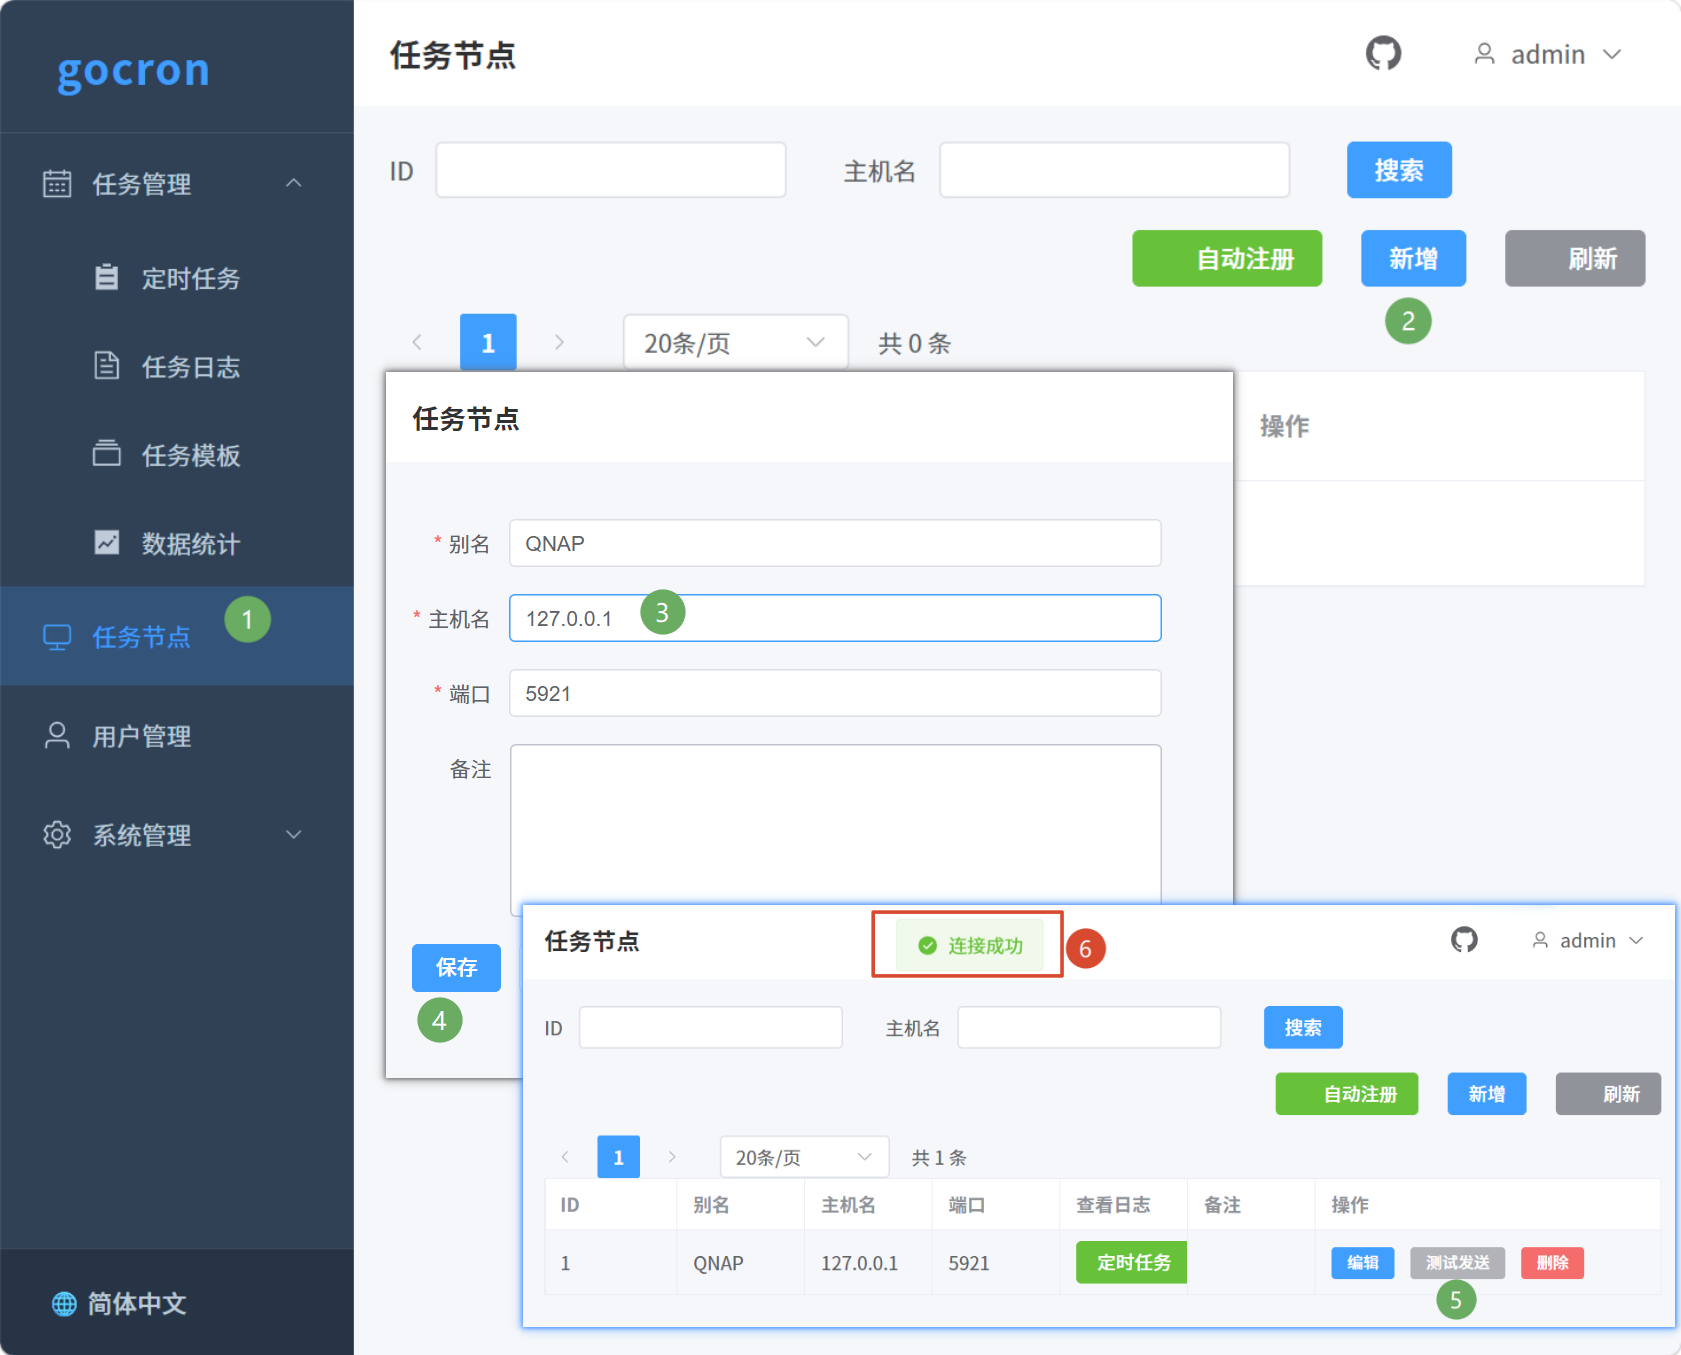1681x1355 pixels.
Task: Click the monitor icon beside 任务节点
Action: tap(57, 637)
